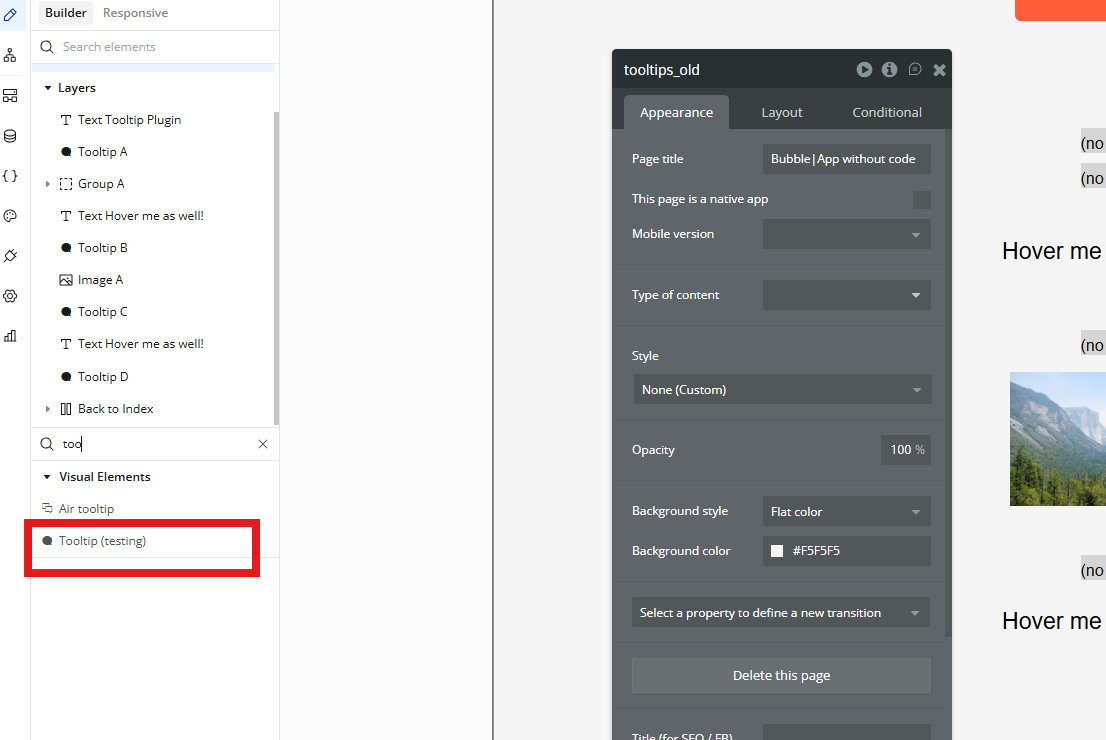
Task: Collapse the Layers section
Action: (x=47, y=88)
